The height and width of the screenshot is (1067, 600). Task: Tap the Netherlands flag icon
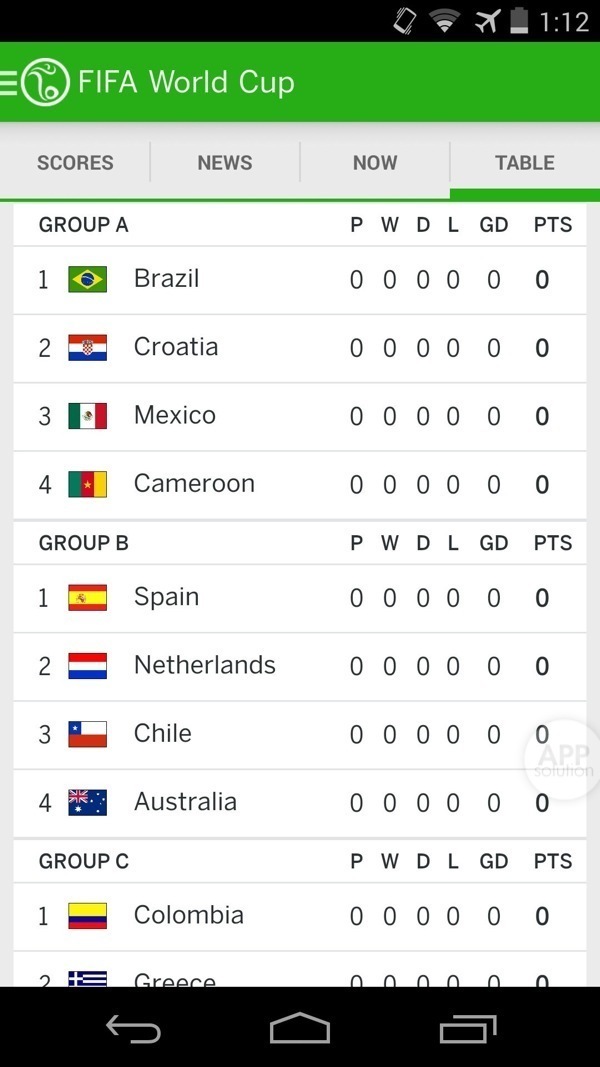[88, 666]
